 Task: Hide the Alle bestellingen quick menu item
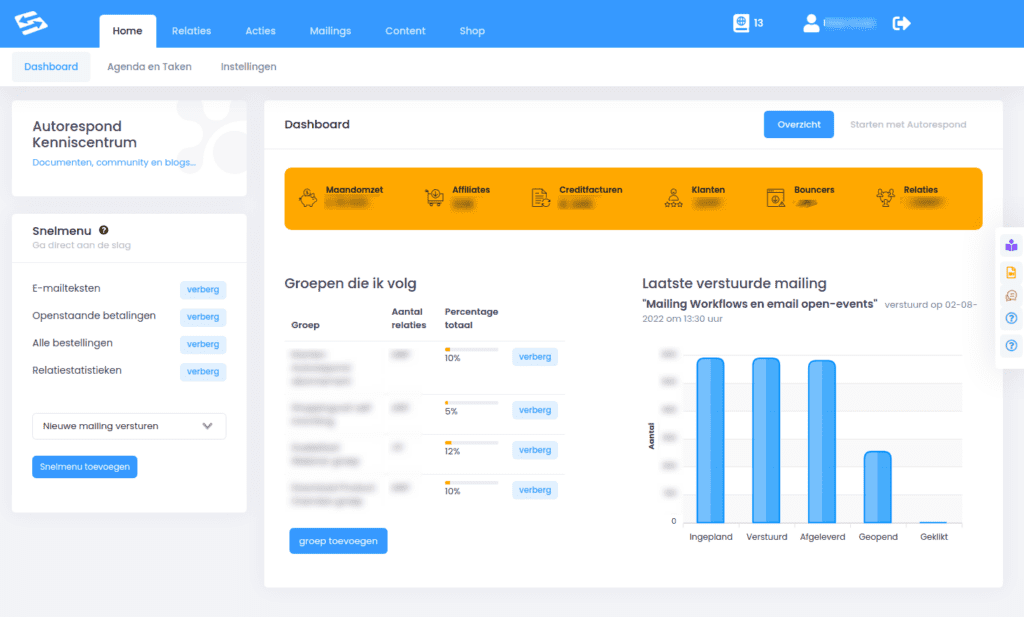point(203,344)
